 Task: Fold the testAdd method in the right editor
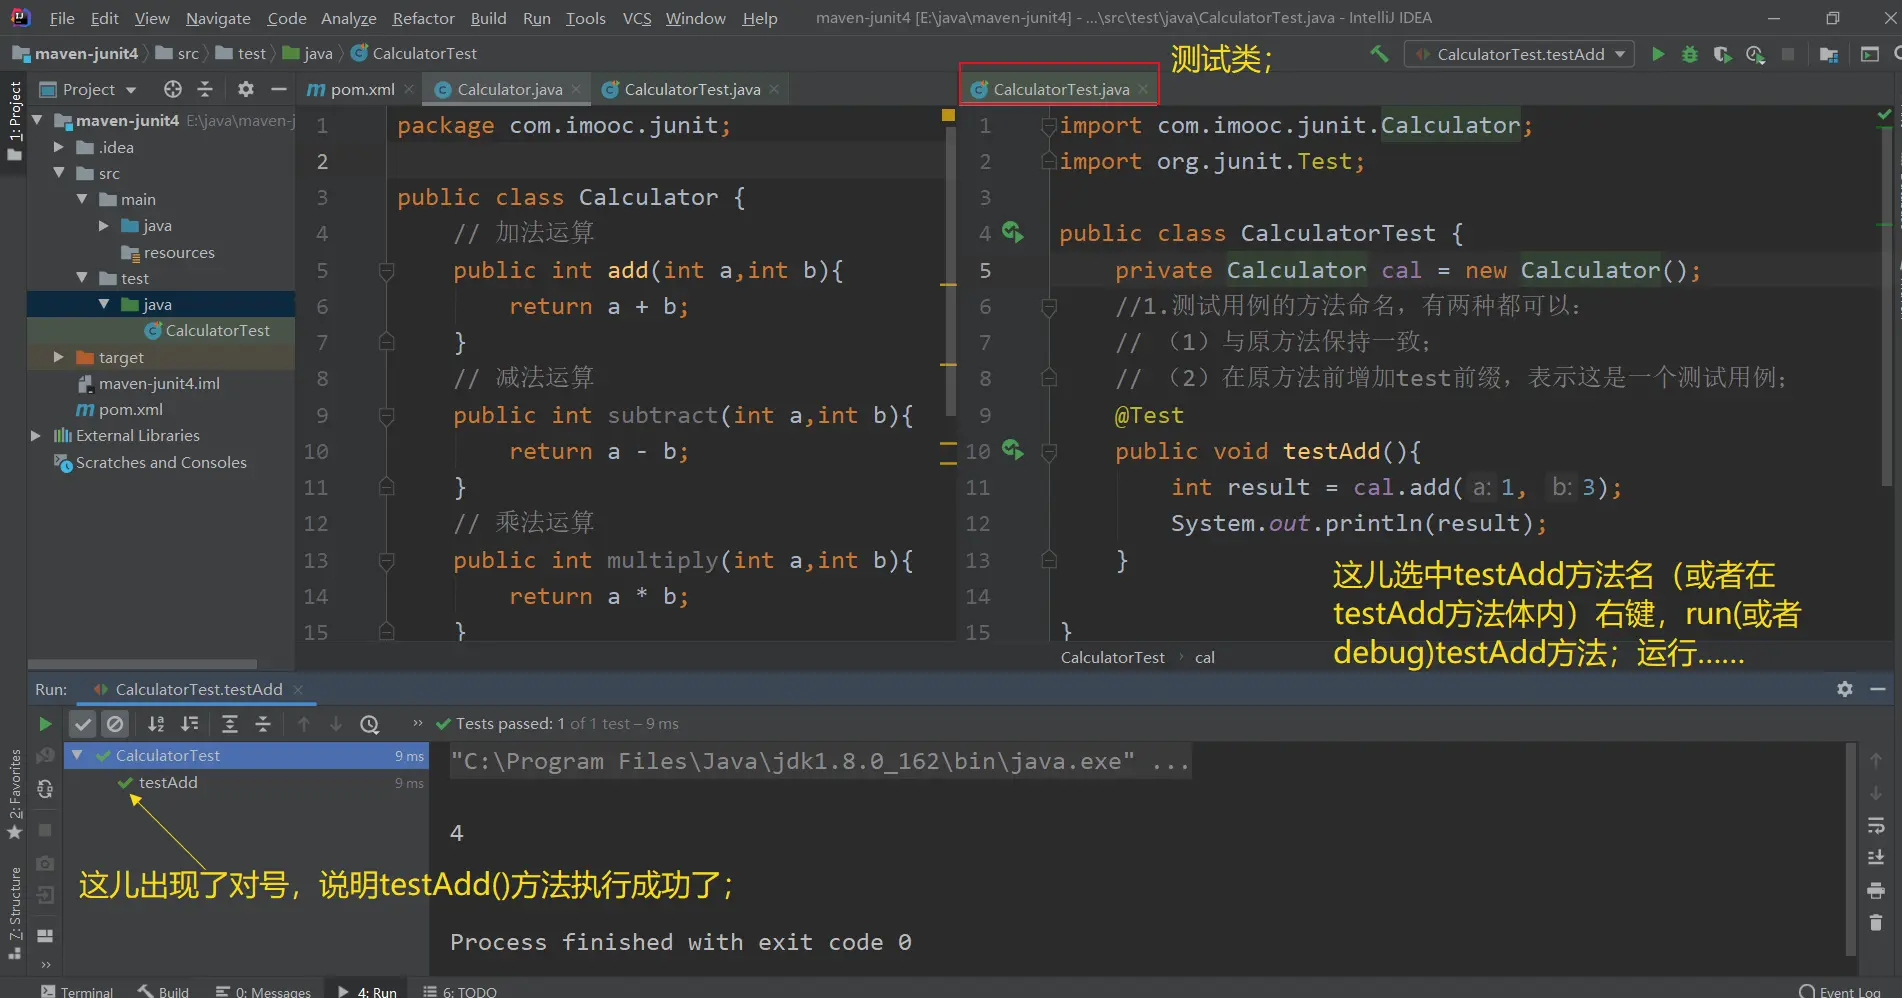pos(1049,452)
